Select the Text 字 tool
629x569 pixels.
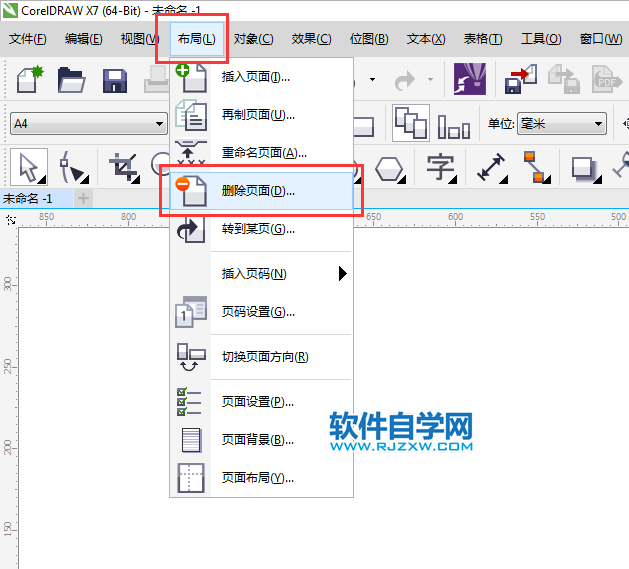click(440, 167)
